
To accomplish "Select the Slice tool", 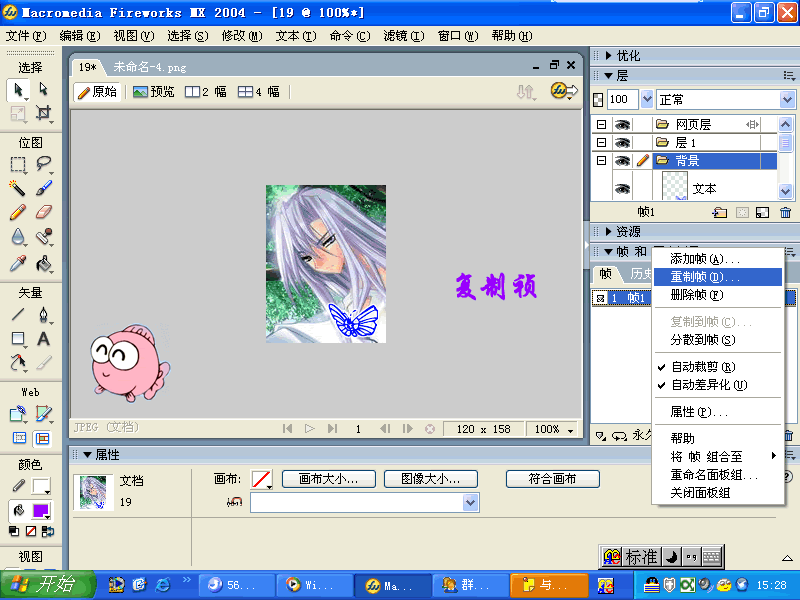I will [x=43, y=413].
